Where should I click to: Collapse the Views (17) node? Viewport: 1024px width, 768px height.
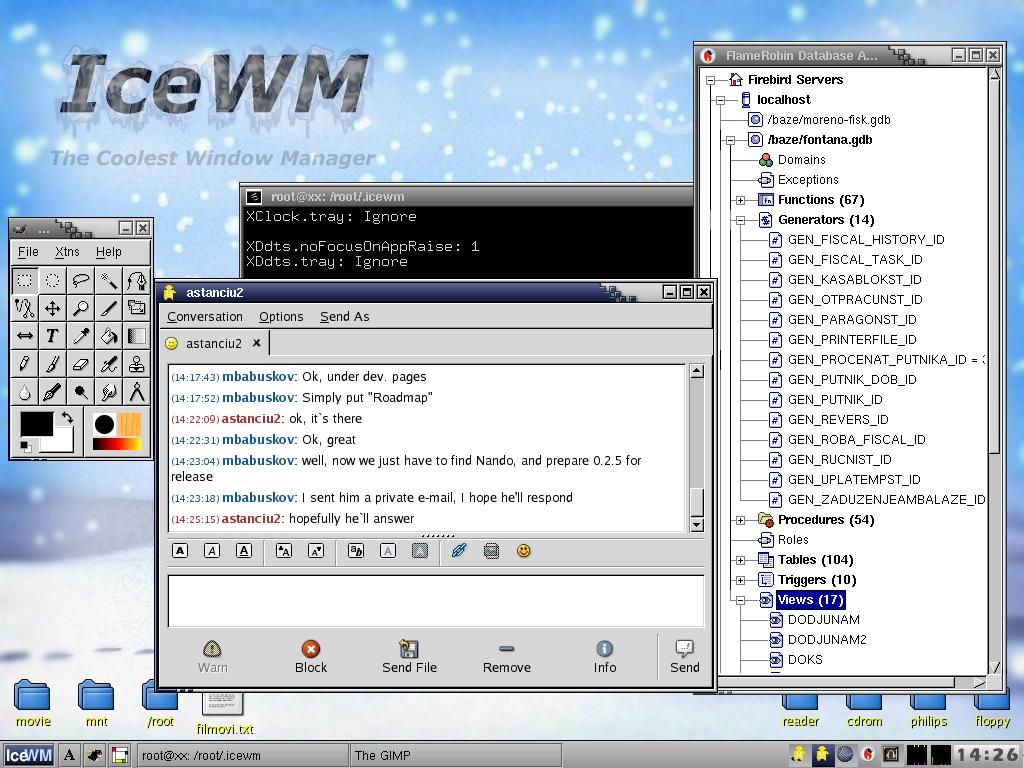(740, 600)
